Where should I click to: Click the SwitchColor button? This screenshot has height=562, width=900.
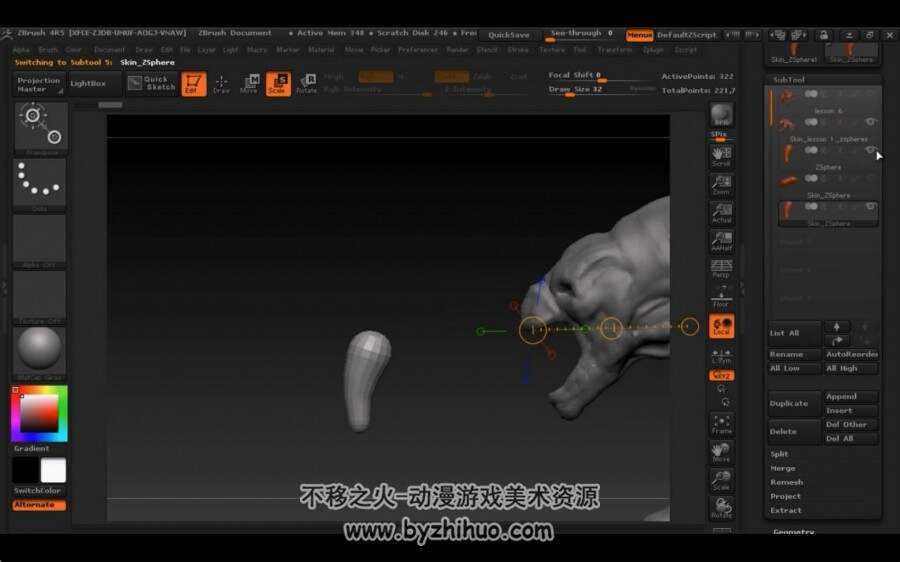(38, 491)
